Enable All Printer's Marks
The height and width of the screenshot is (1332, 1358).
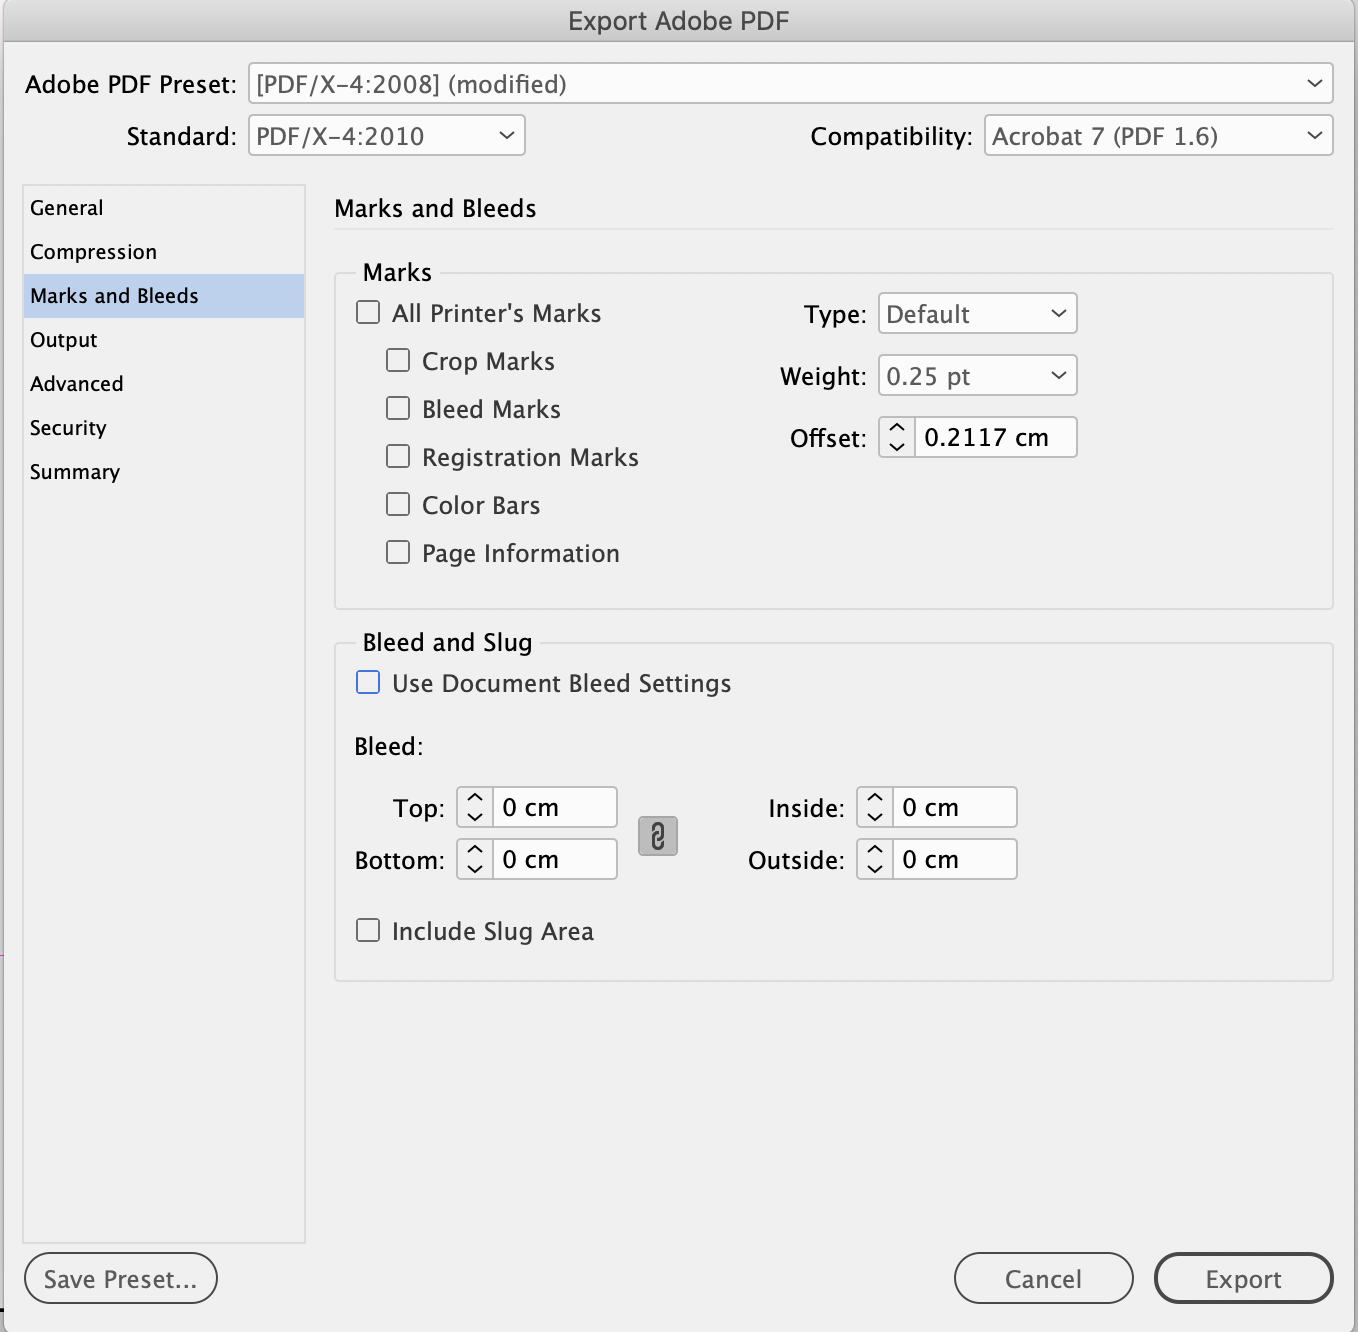tap(367, 312)
